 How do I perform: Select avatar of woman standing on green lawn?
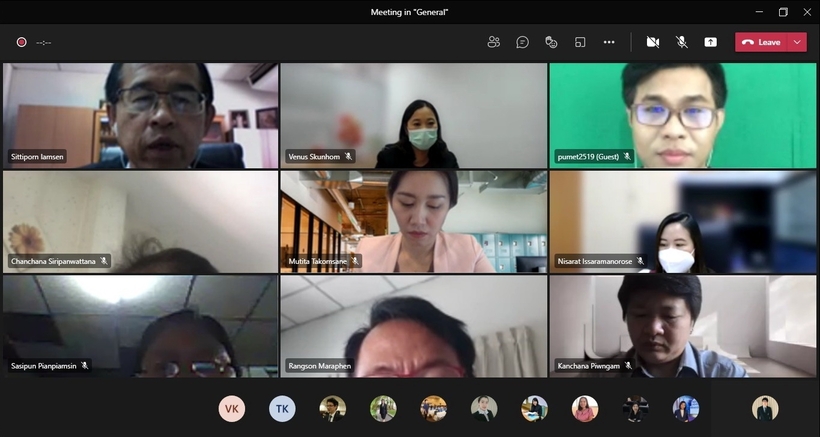[383, 408]
